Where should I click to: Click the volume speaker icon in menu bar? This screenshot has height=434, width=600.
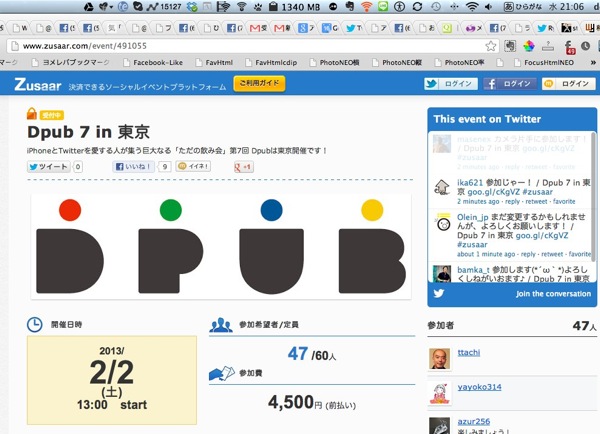coord(489,7)
